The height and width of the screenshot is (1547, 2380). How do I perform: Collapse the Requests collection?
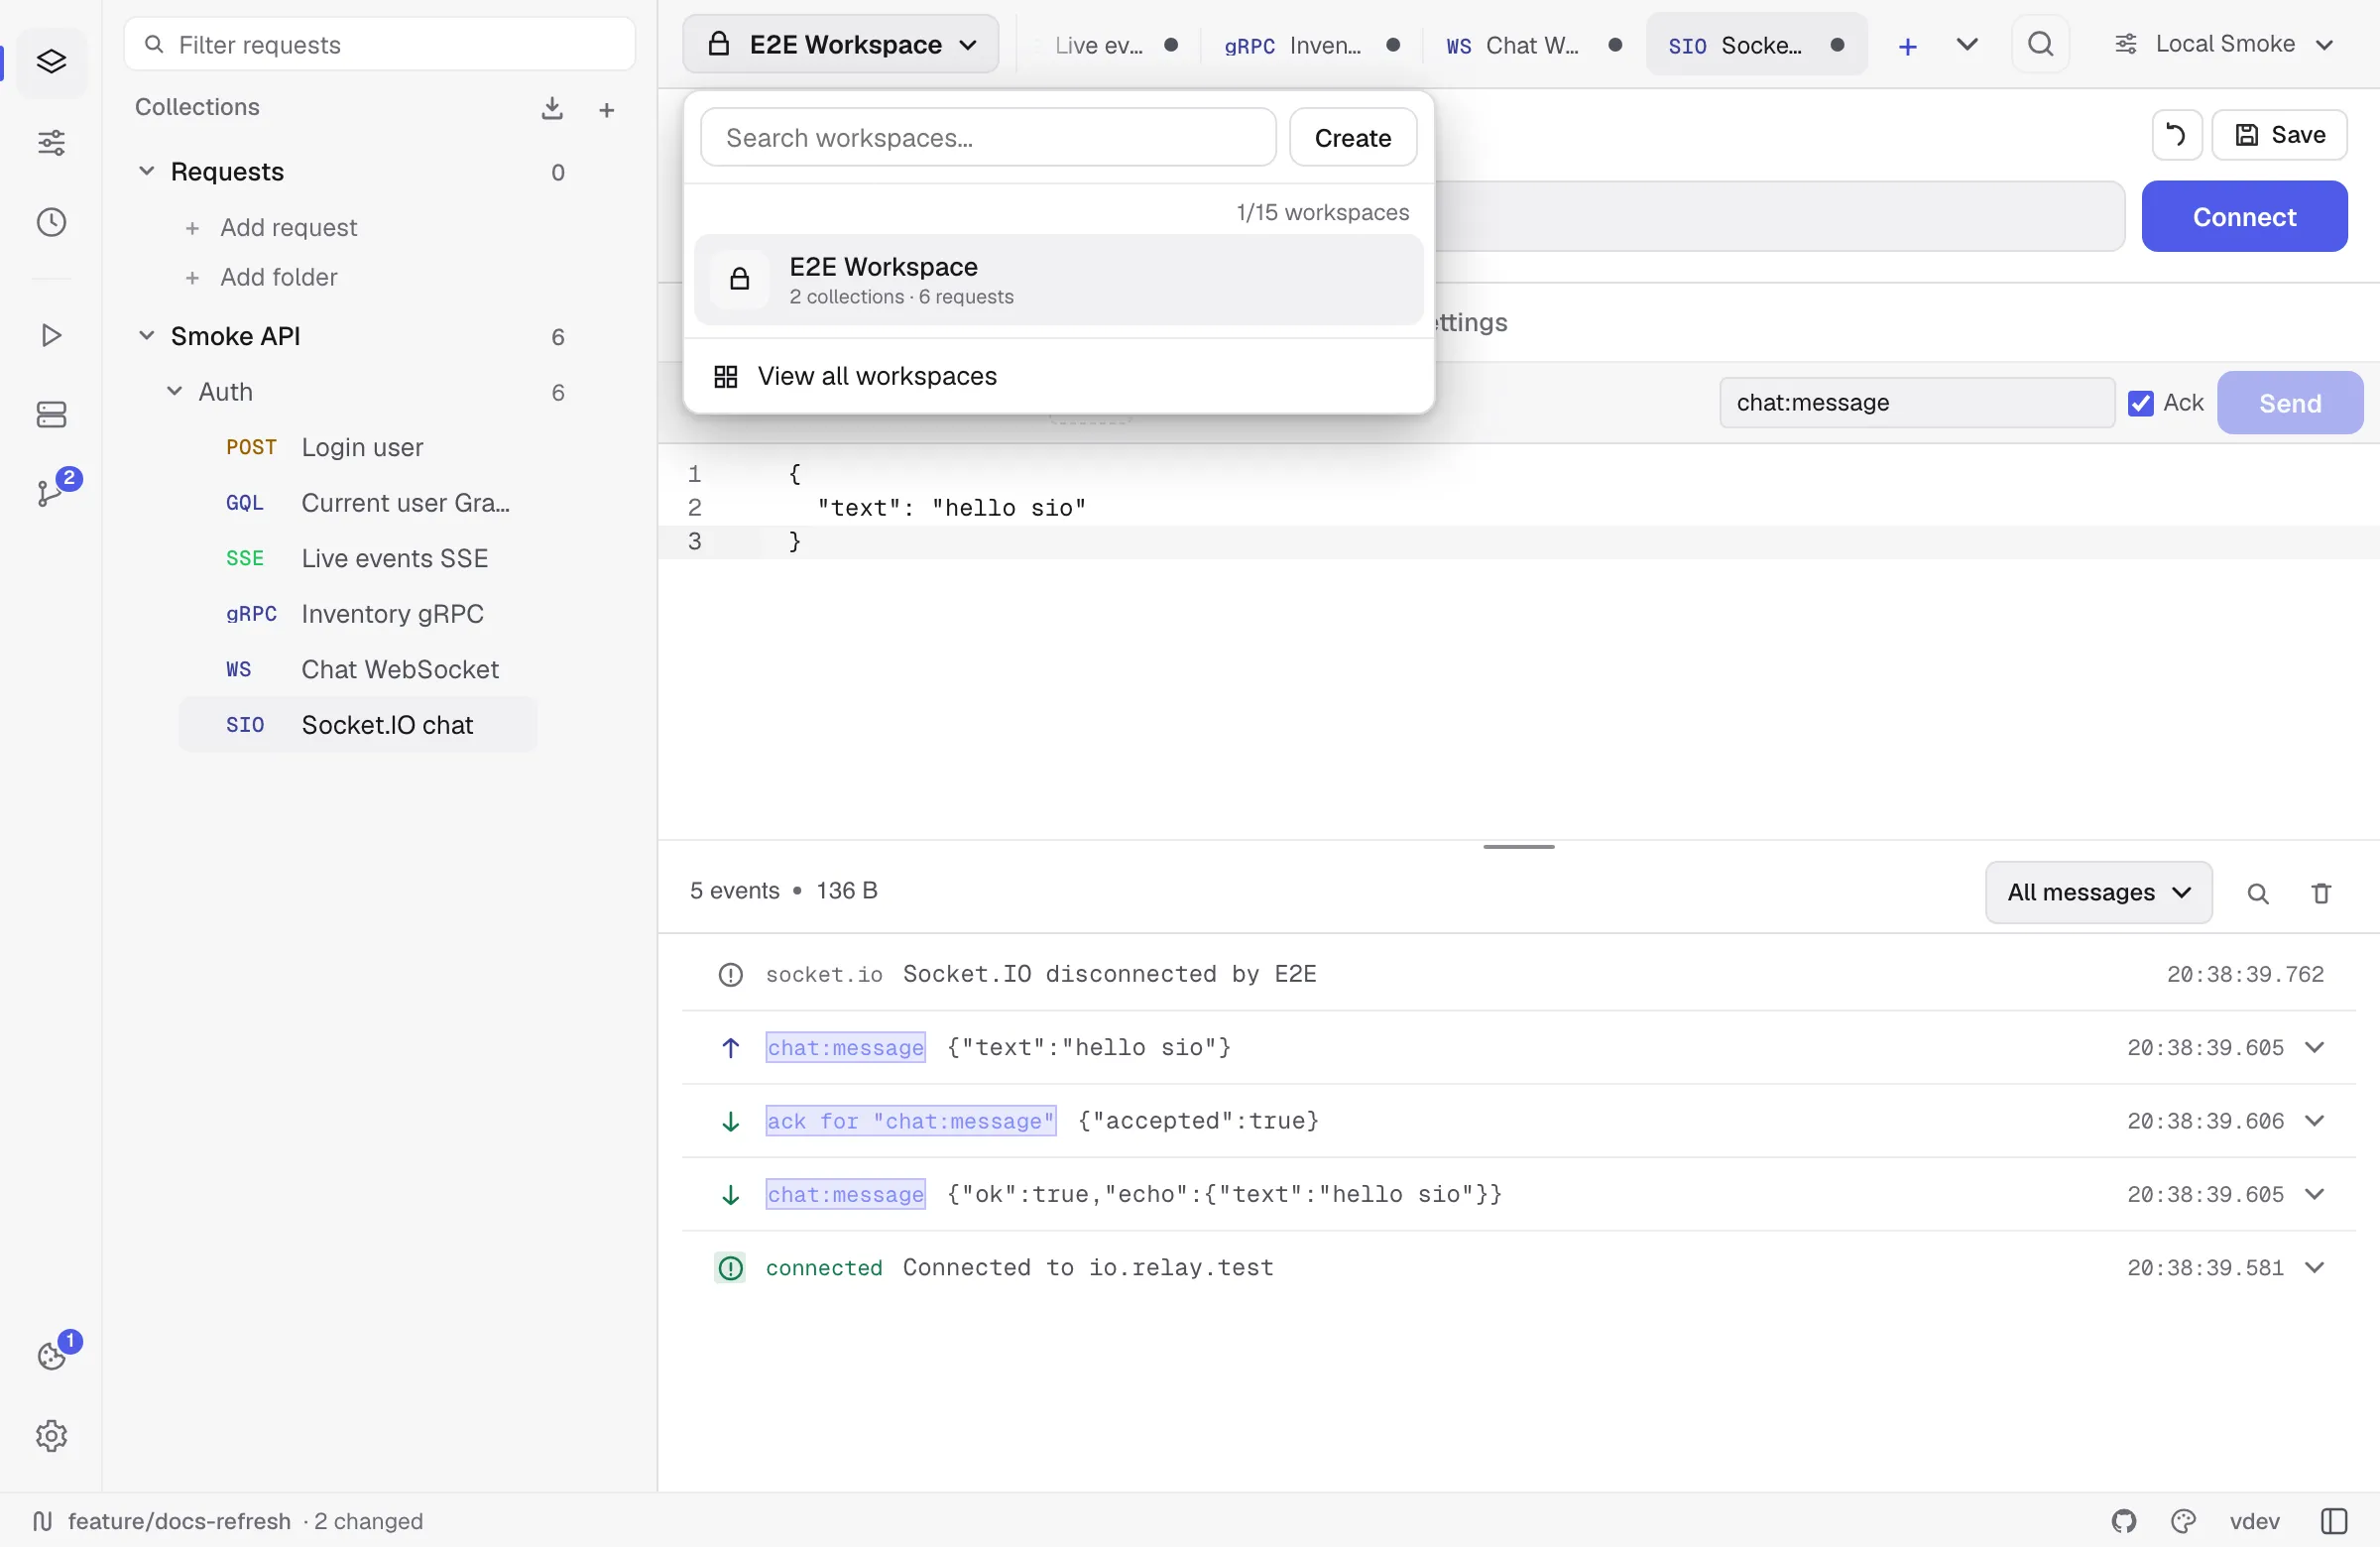coord(146,171)
